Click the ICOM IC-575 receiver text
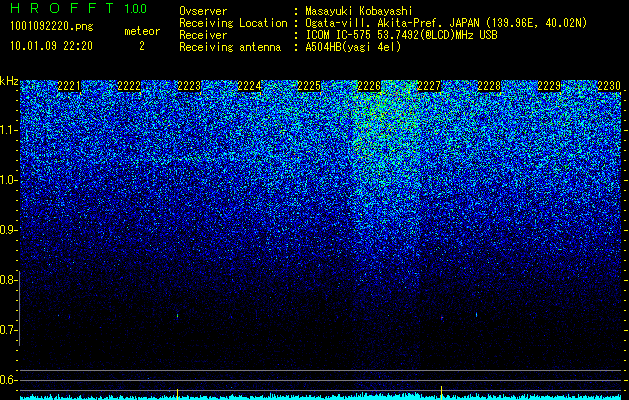 pos(401,35)
